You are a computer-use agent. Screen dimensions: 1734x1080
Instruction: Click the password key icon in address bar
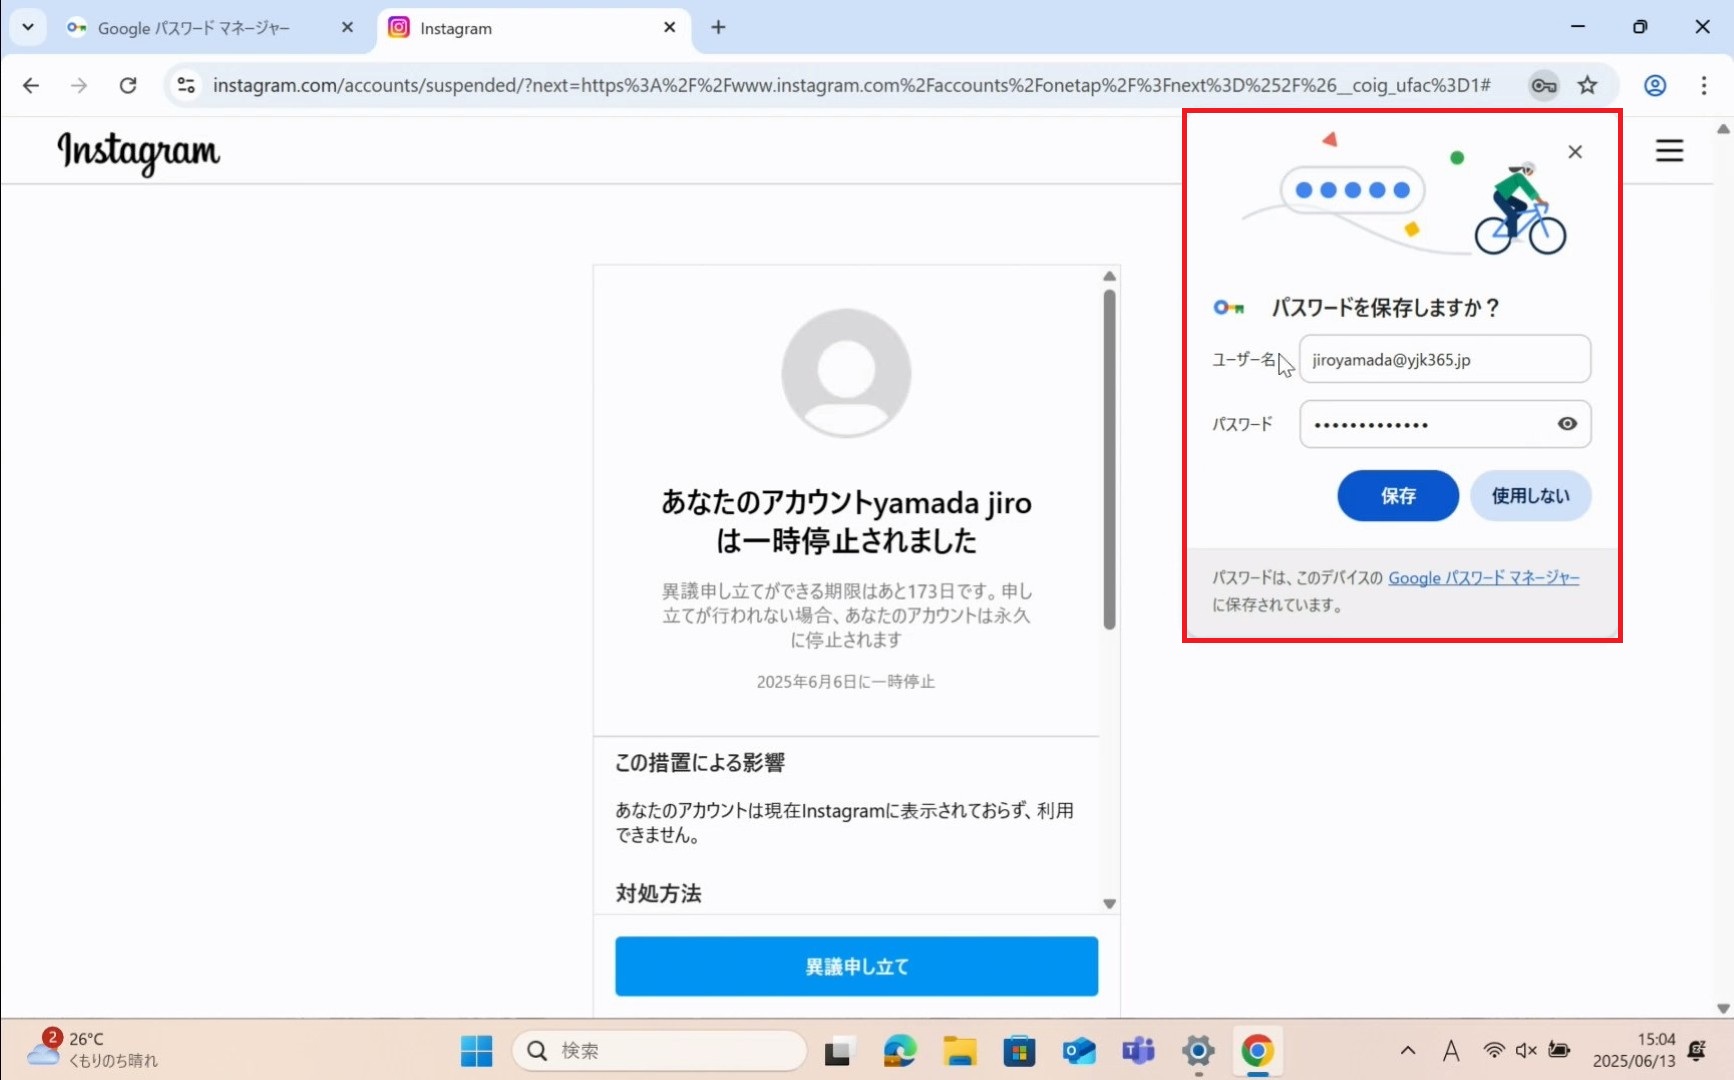point(1543,86)
